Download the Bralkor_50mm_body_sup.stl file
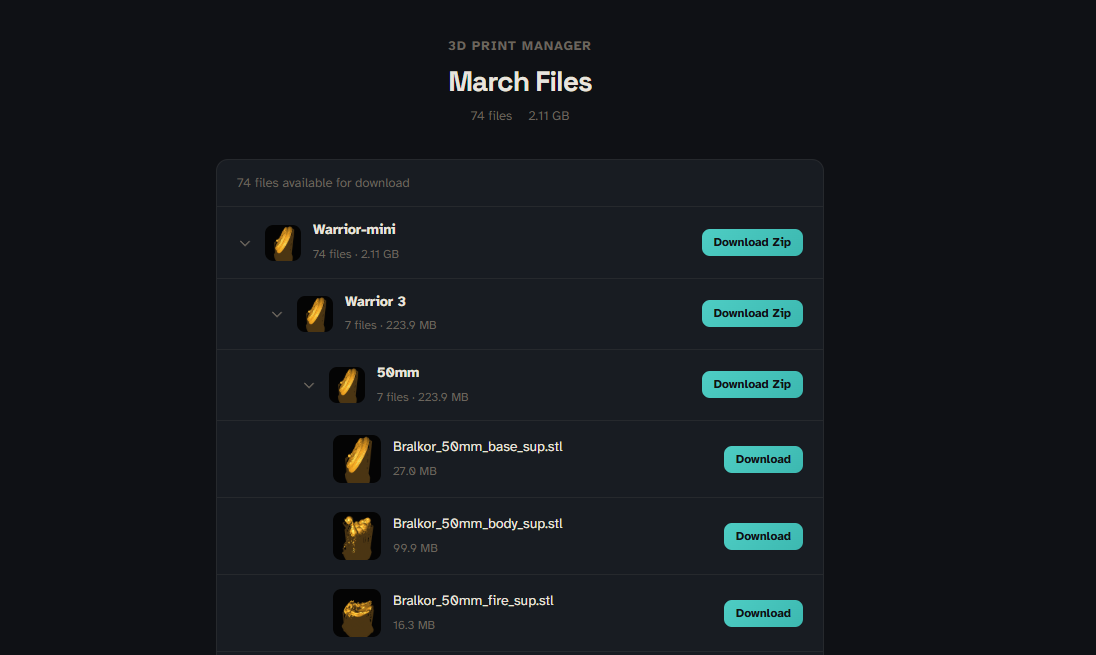1096x655 pixels. point(763,536)
